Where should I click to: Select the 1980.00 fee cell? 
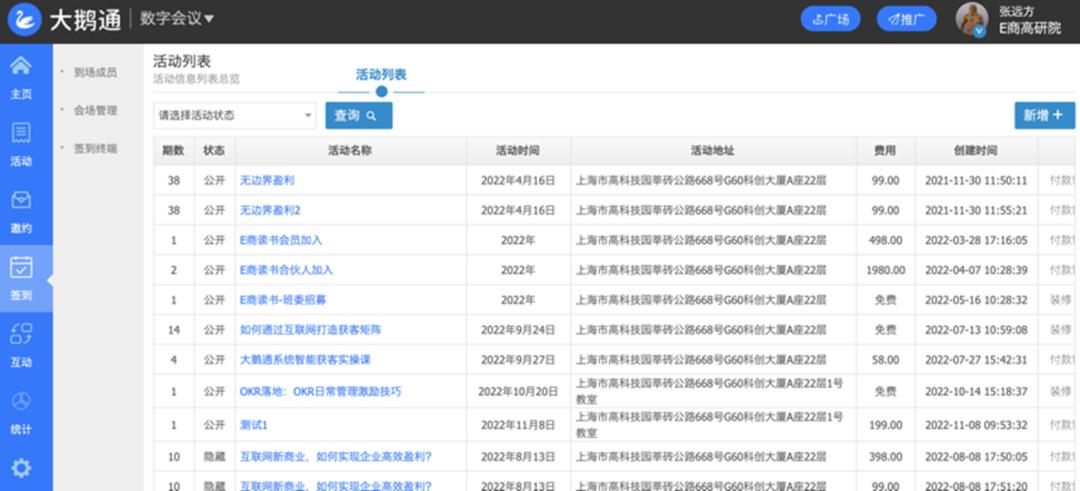pos(886,270)
